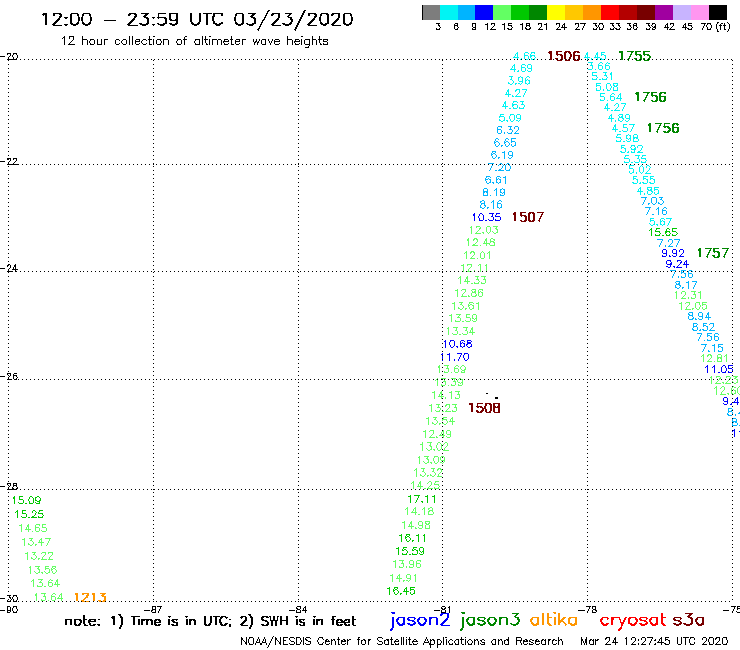This screenshot has width=740, height=650.
Task: Click the 1506 time stamp label
Action: coord(563,56)
